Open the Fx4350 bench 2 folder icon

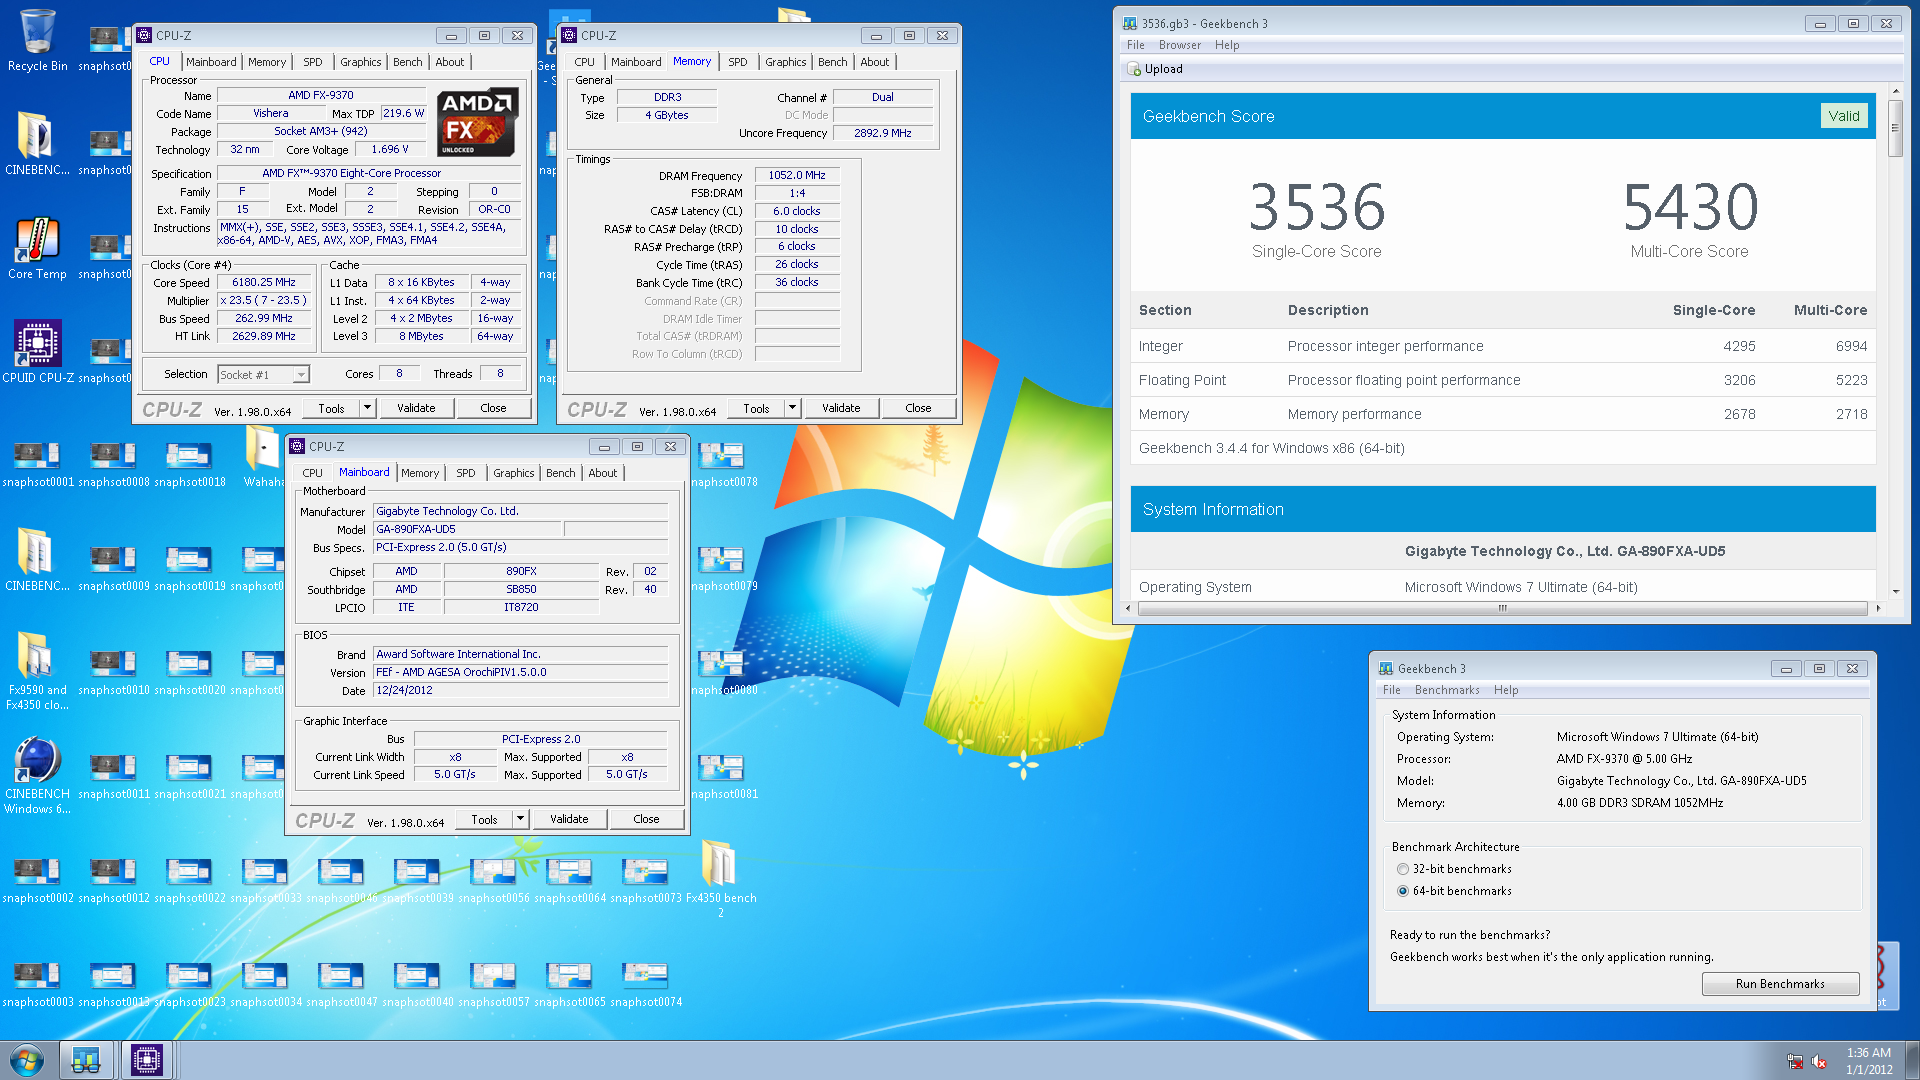click(x=720, y=877)
